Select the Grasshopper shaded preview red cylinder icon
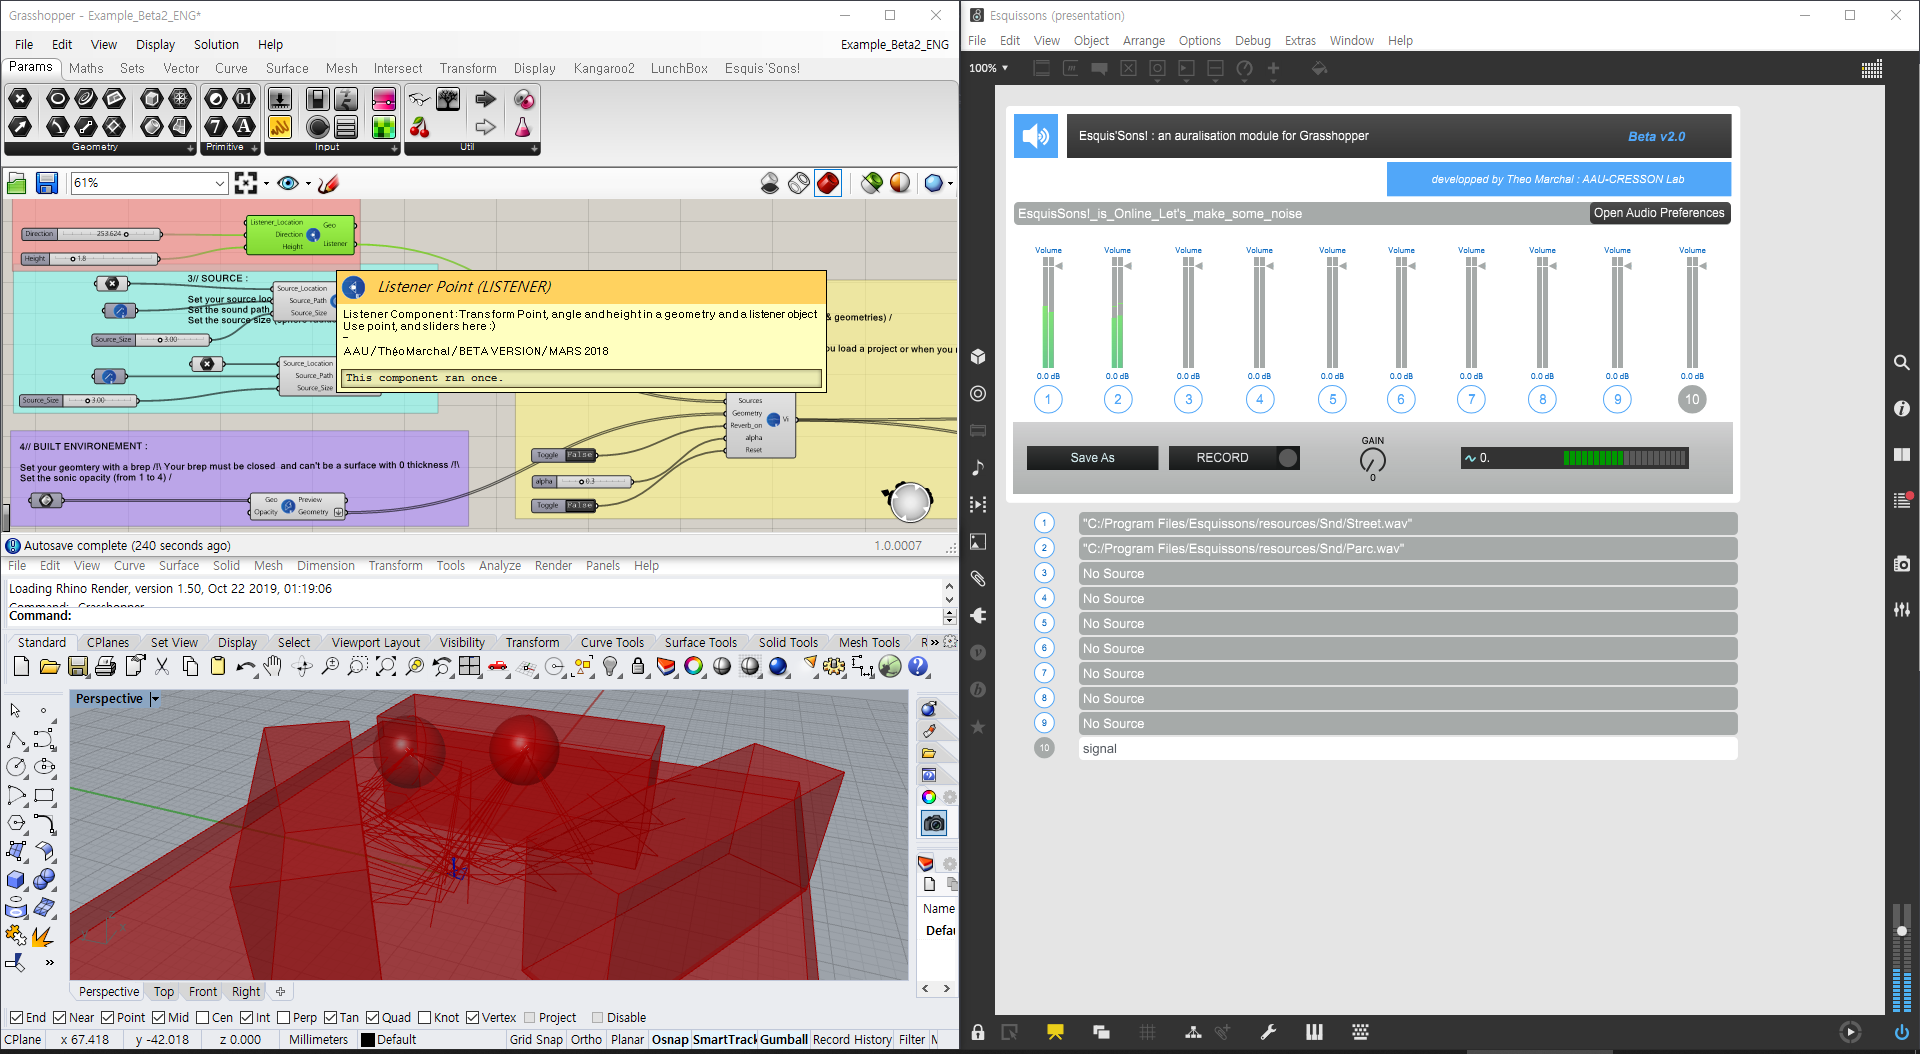Image resolution: width=1920 pixels, height=1054 pixels. (x=828, y=183)
